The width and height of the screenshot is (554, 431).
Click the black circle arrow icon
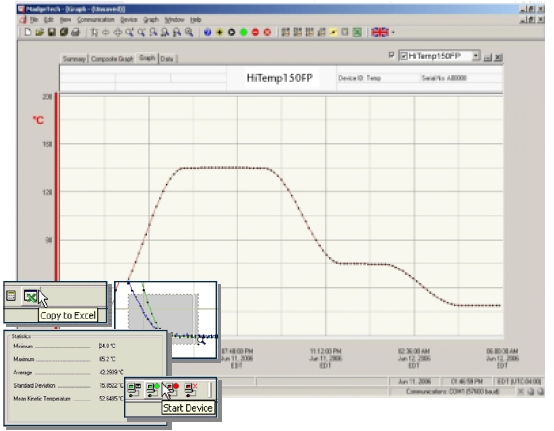point(231,33)
